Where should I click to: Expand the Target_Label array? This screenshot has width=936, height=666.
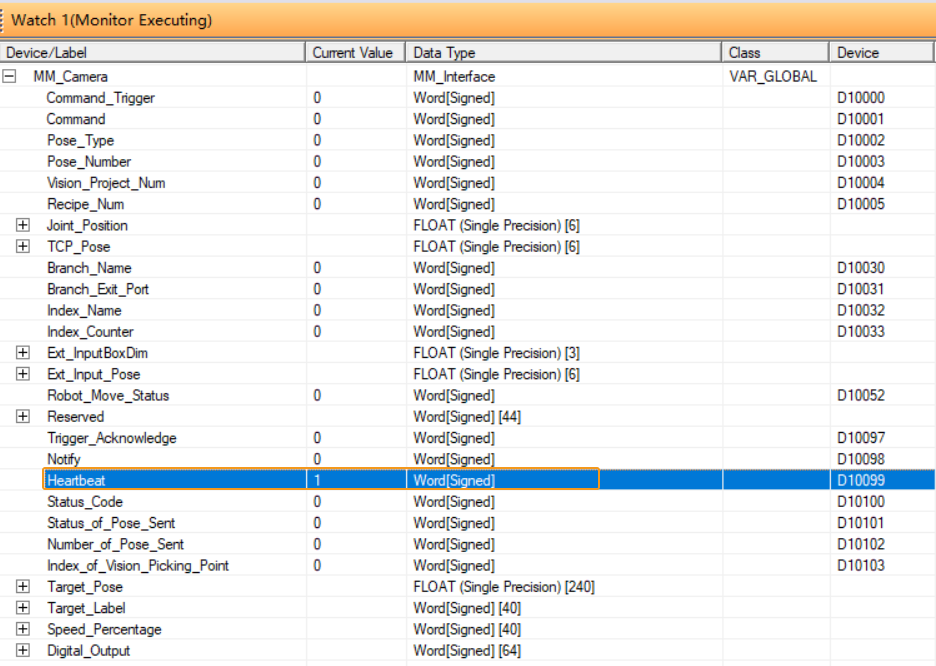click(x=23, y=608)
